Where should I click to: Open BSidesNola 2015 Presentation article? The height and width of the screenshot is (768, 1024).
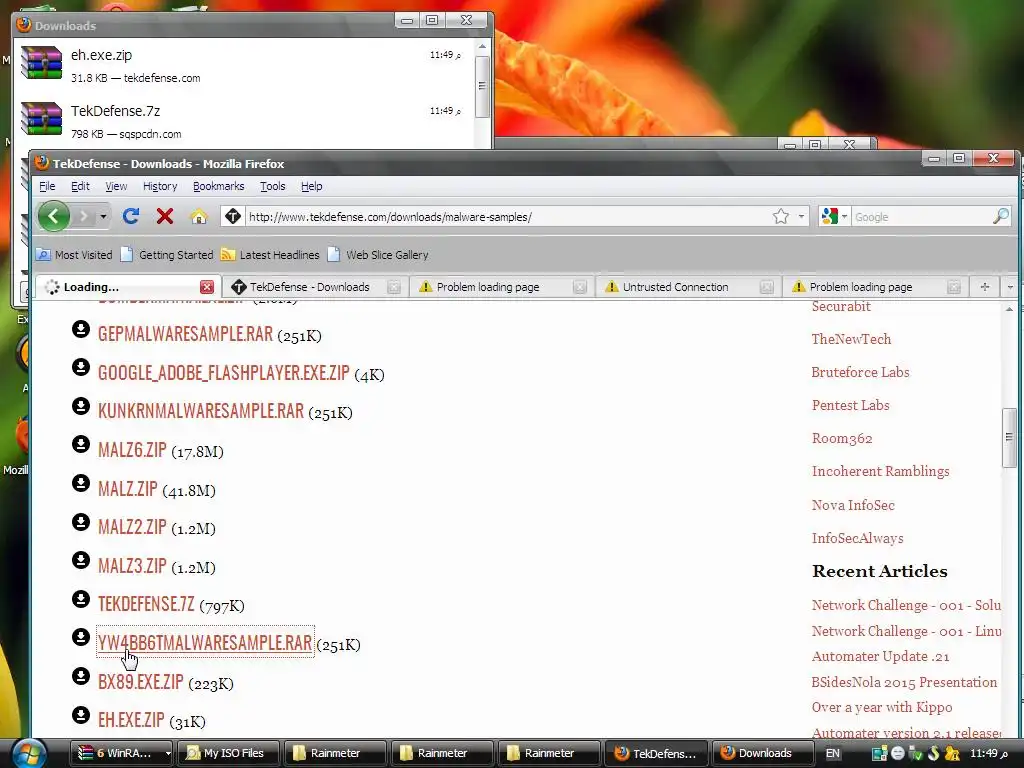[x=904, y=682]
